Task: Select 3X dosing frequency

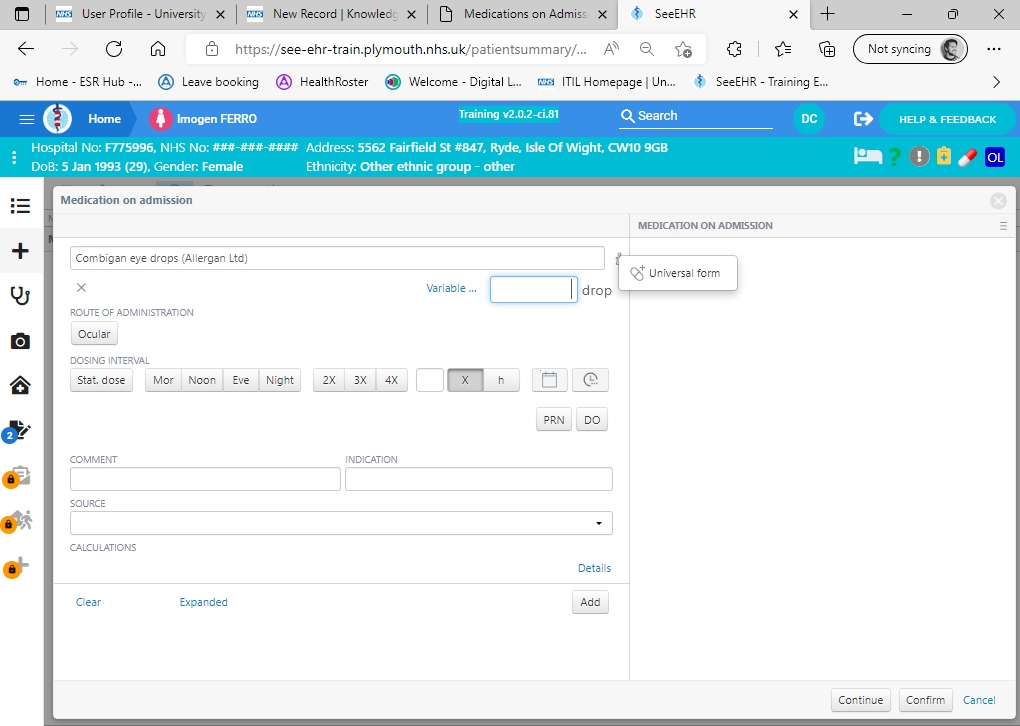Action: click(360, 380)
